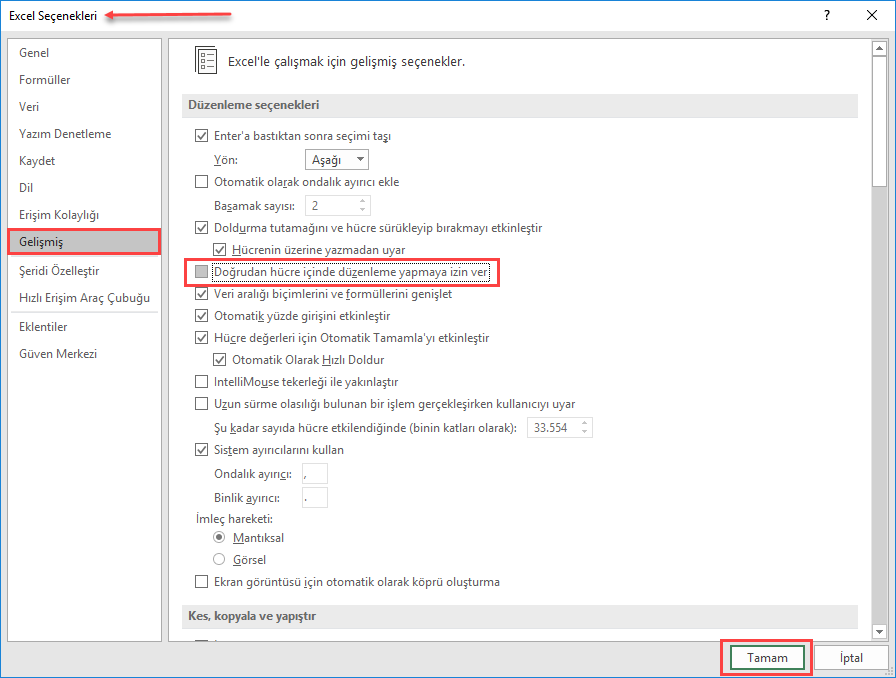Toggle 'Enter'a bastıktan sonra seçimi taşı' checkbox
This screenshot has width=896, height=678.
pos(201,136)
